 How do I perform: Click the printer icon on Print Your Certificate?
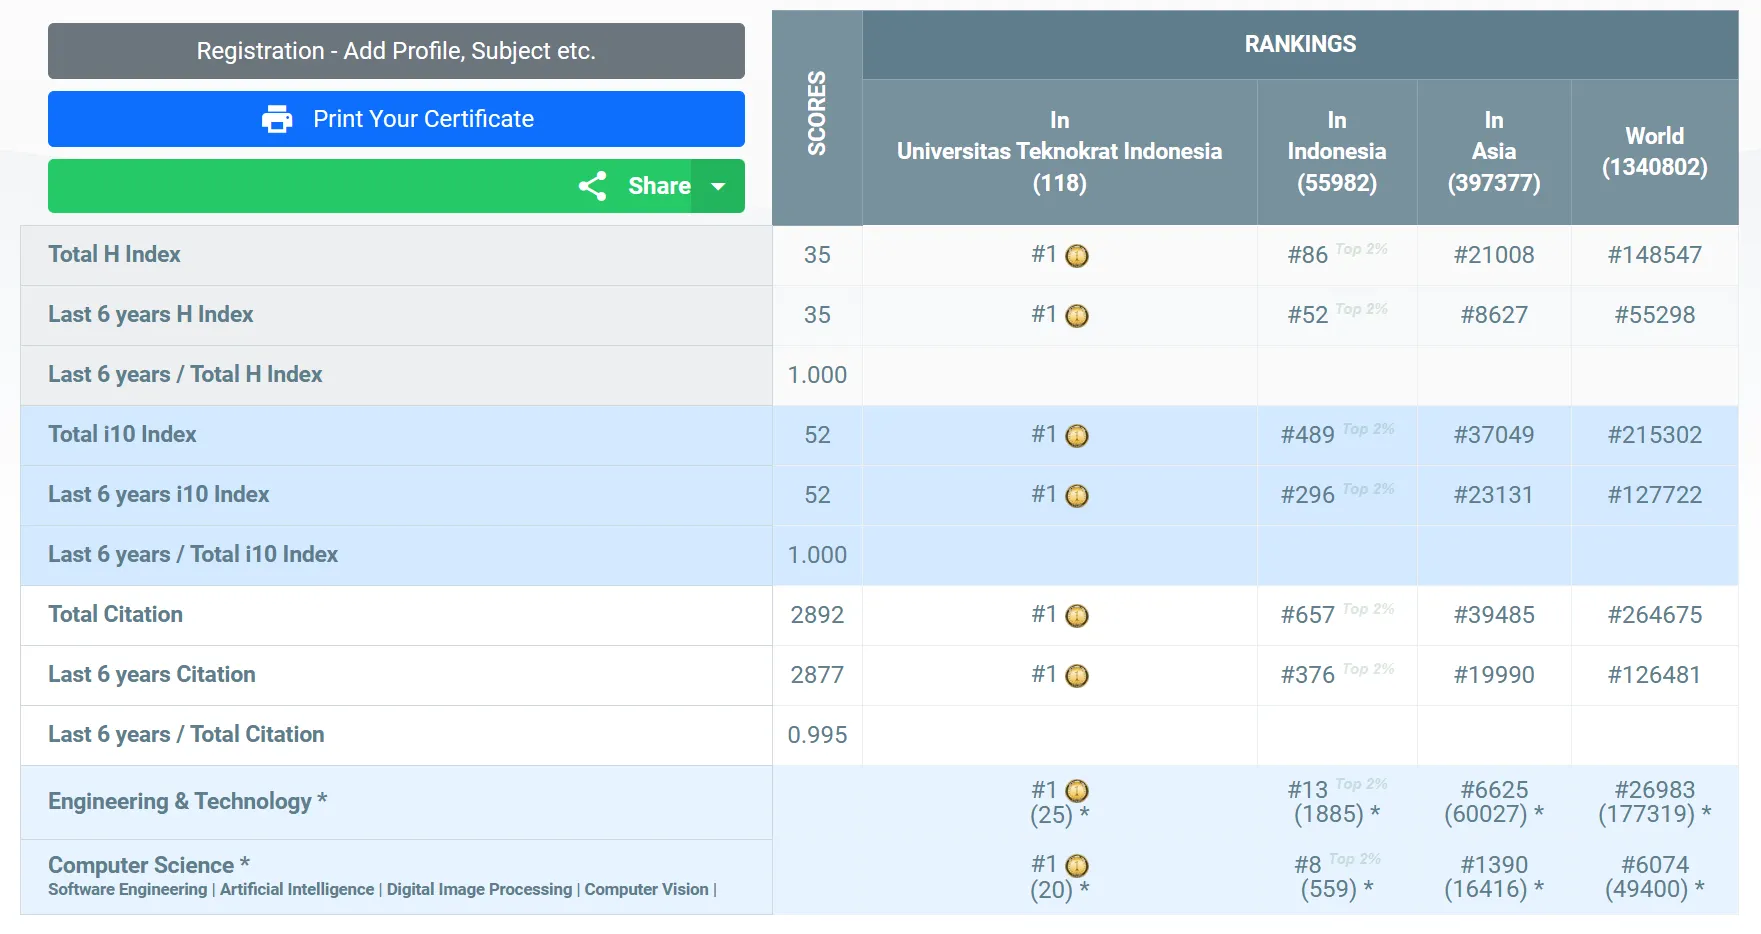[x=277, y=119]
